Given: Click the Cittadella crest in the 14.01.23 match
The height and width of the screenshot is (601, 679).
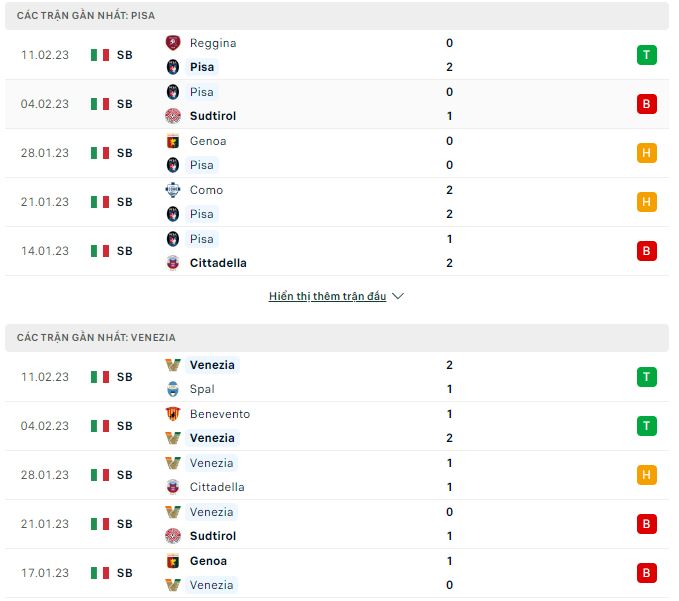Looking at the screenshot, I should click(x=173, y=263).
